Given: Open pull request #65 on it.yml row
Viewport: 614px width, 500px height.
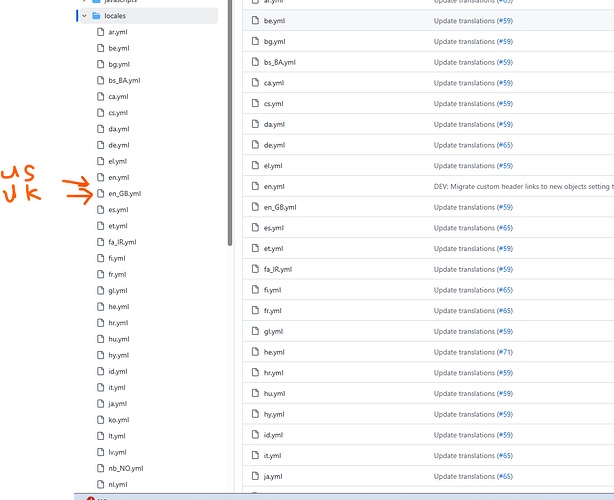Looking at the screenshot, I should coord(505,456).
